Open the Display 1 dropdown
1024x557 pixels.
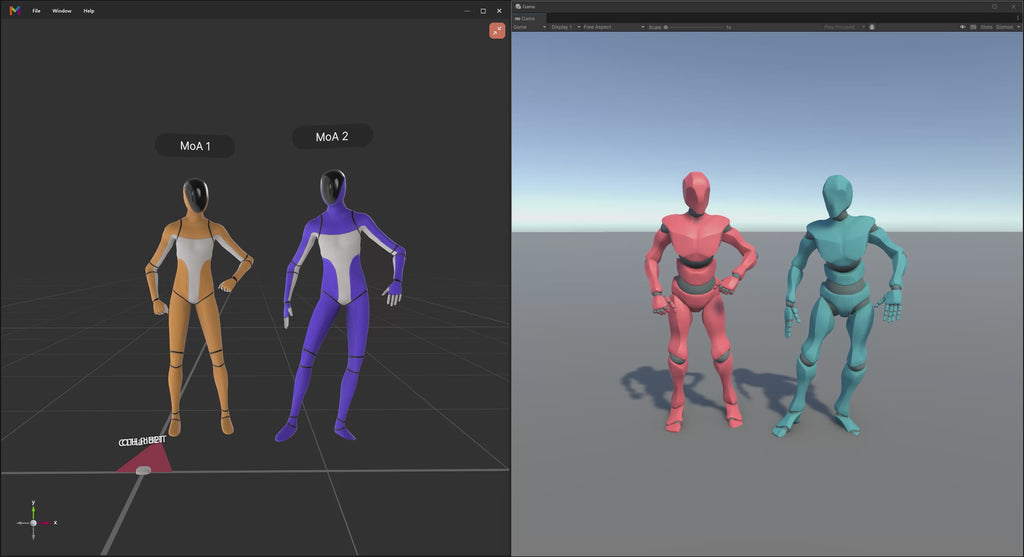[565, 27]
